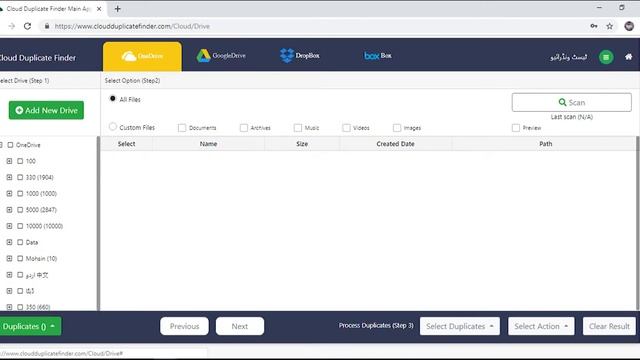Check the OneDrive root folder checkbox
The width and height of the screenshot is (640, 360).
[x=10, y=145]
